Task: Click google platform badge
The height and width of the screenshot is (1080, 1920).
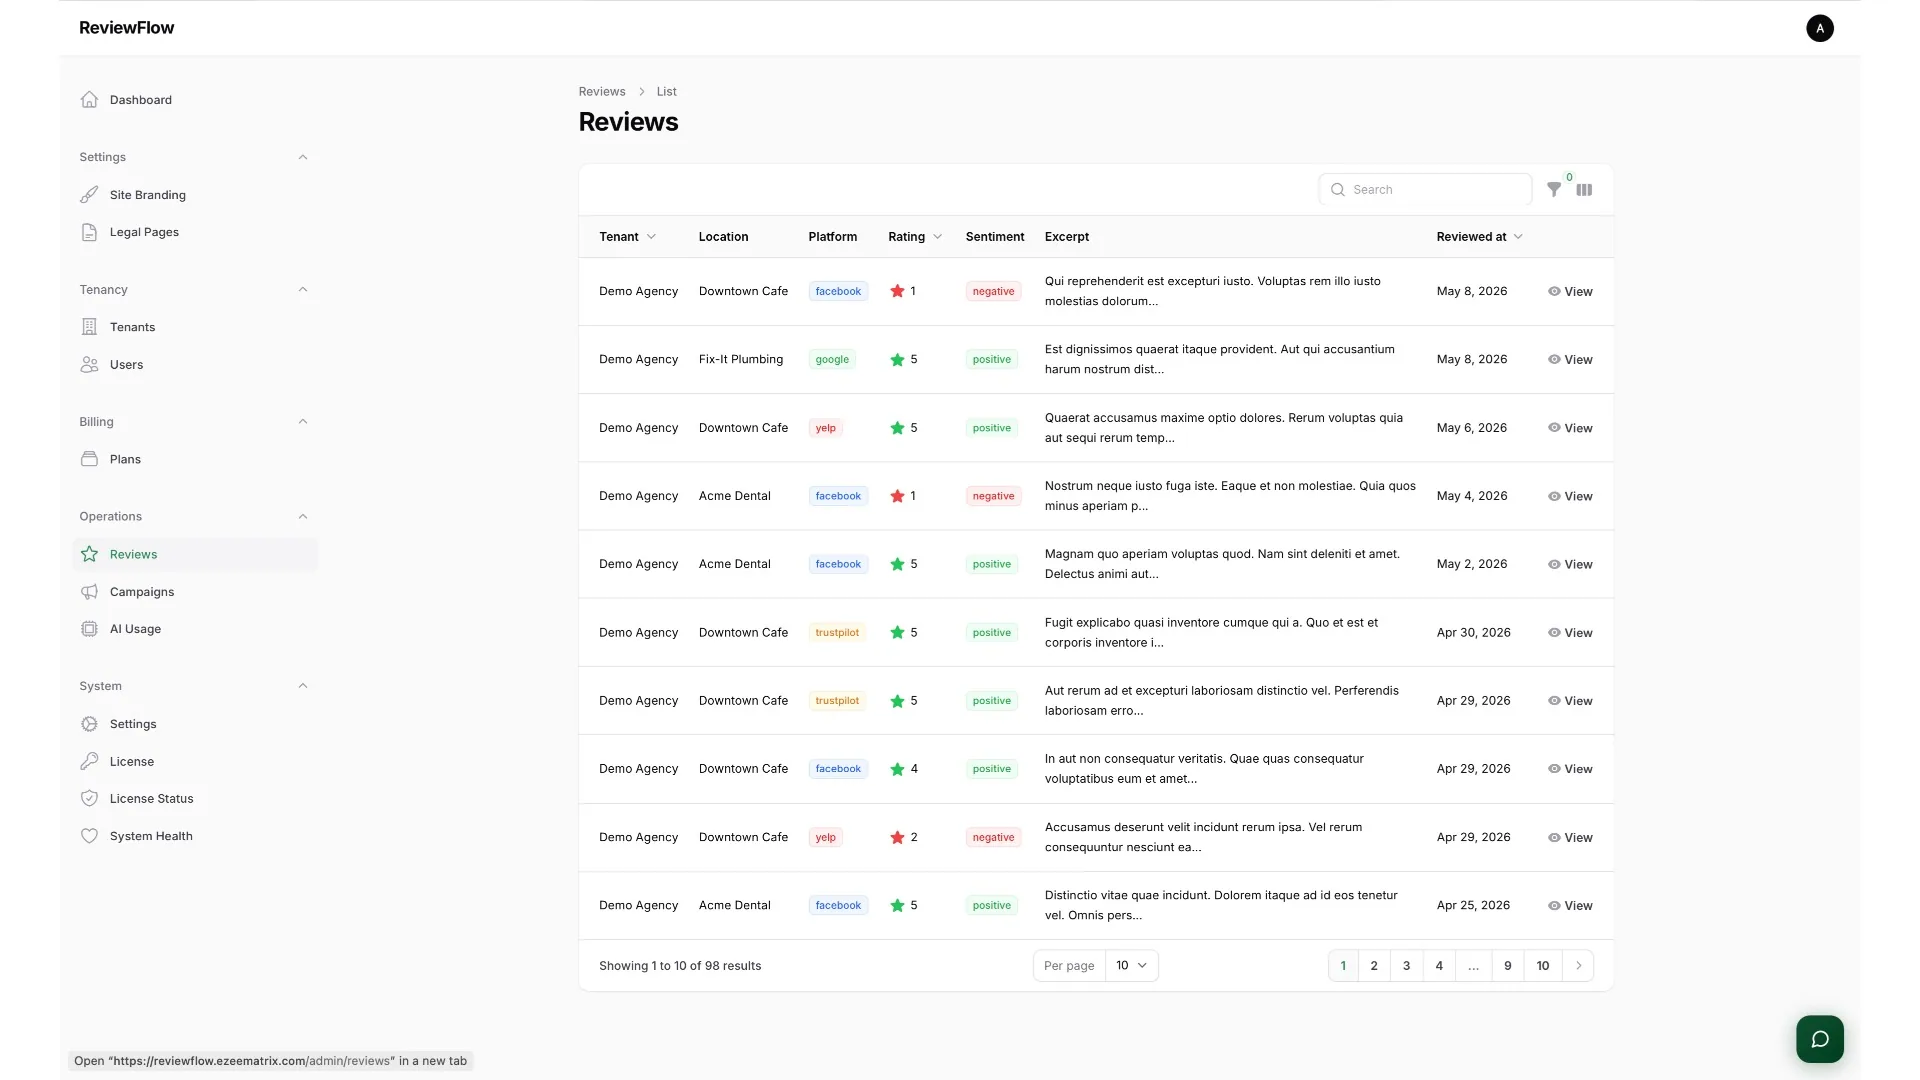Action: pos(832,360)
